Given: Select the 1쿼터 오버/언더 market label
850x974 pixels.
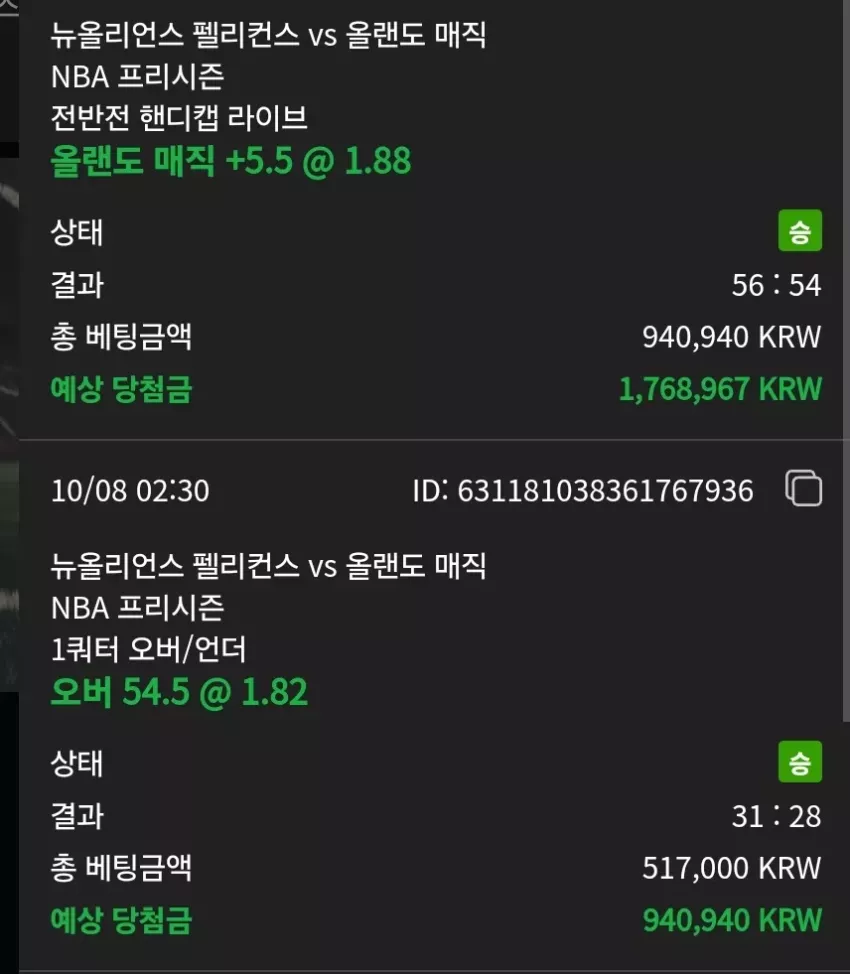Looking at the screenshot, I should coord(149,649).
